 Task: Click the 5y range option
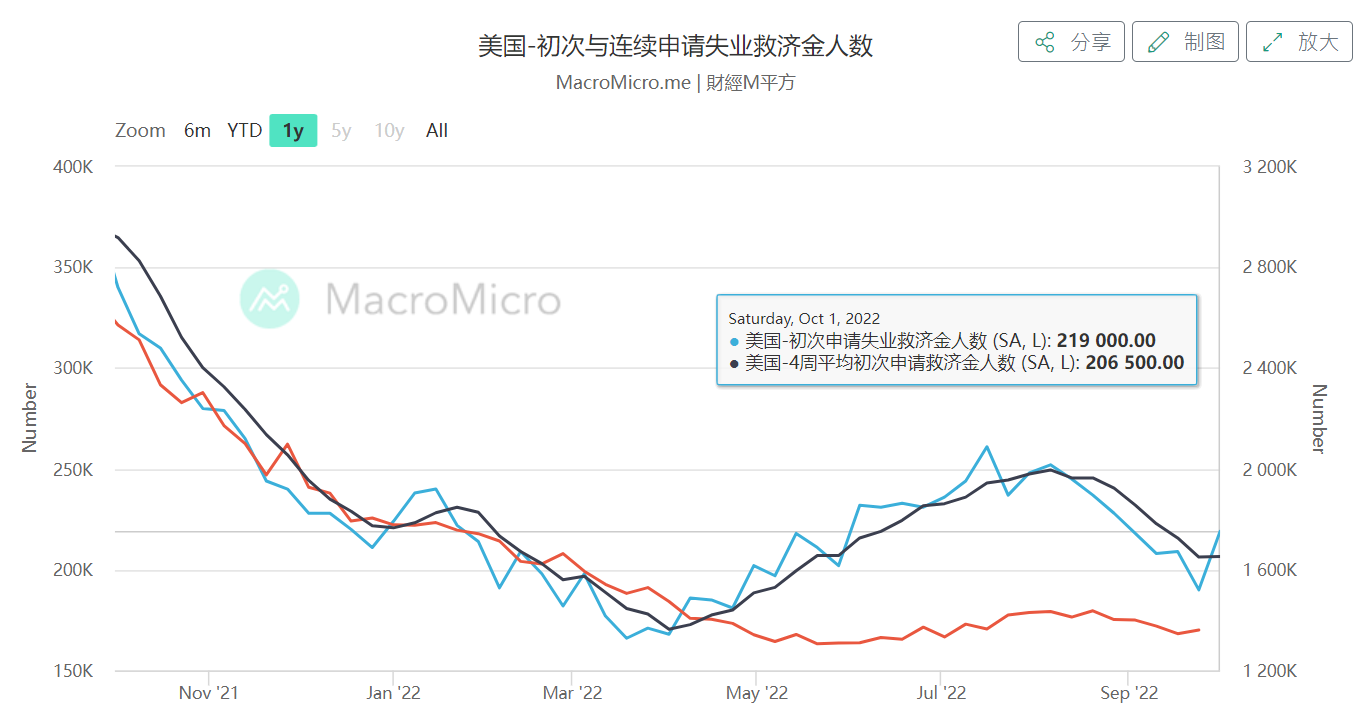point(340,130)
